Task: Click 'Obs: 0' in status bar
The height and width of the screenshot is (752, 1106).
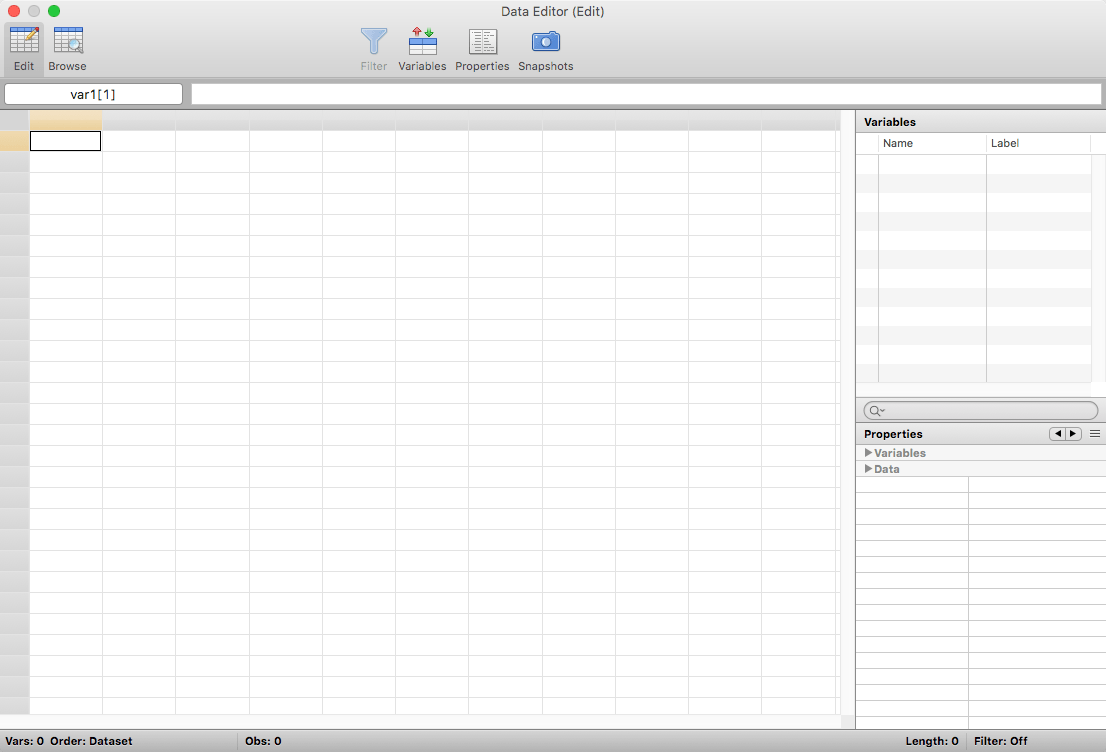Action: pos(263,741)
